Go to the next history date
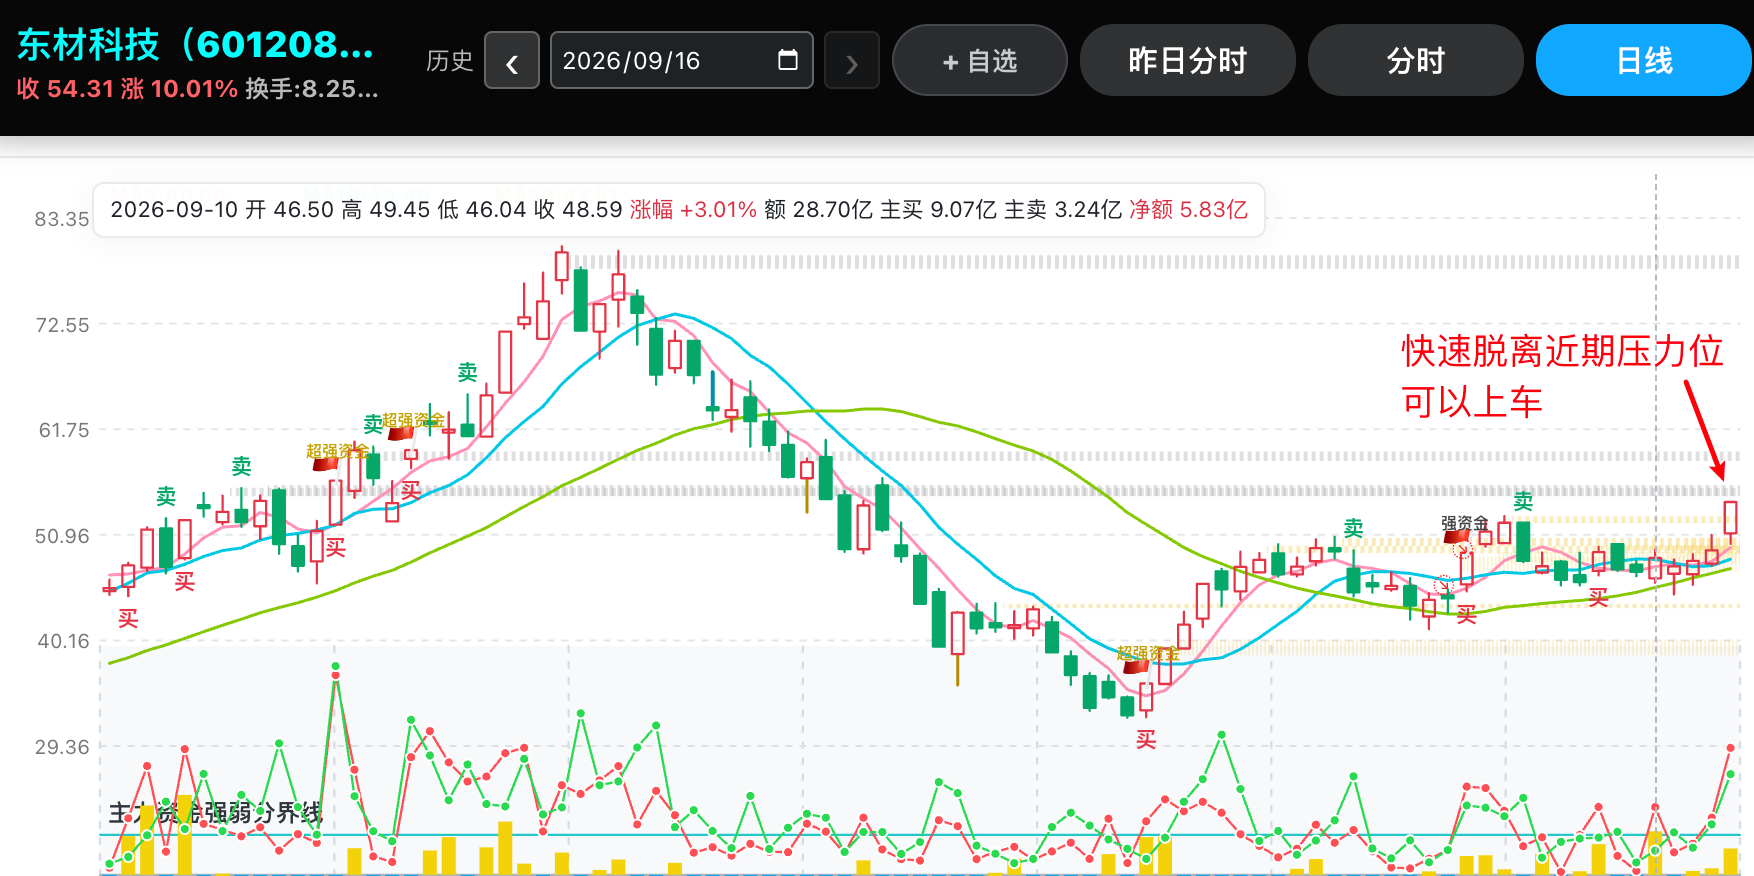 (852, 61)
